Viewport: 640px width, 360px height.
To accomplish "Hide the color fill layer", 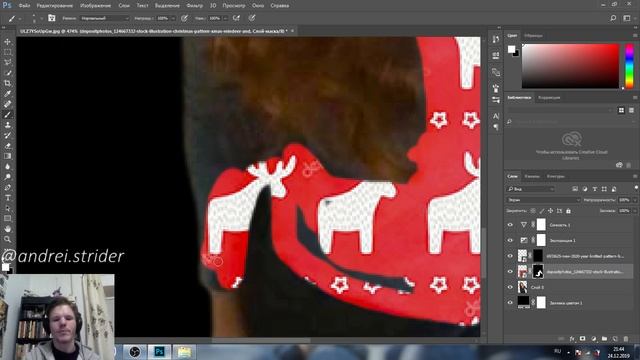I will tap(510, 302).
